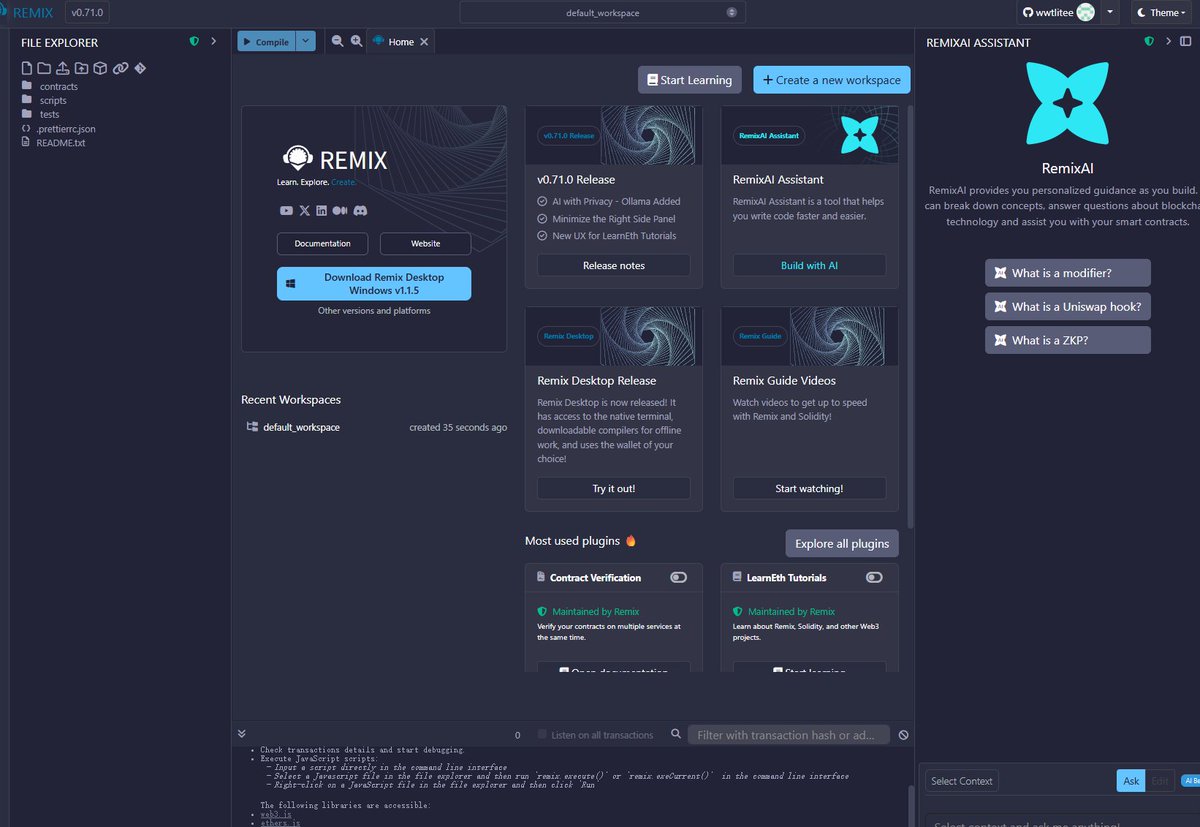Click Explore all plugins
Image resolution: width=1200 pixels, height=827 pixels.
842,543
